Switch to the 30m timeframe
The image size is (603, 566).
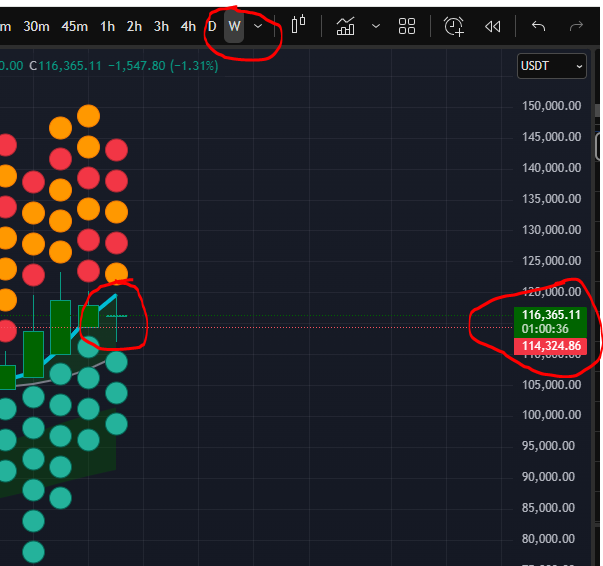click(x=36, y=27)
